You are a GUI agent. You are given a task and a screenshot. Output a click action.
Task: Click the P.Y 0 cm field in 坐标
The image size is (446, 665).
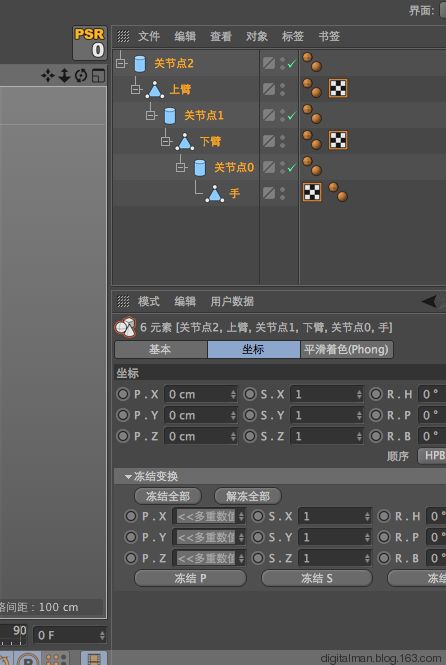tap(201, 415)
